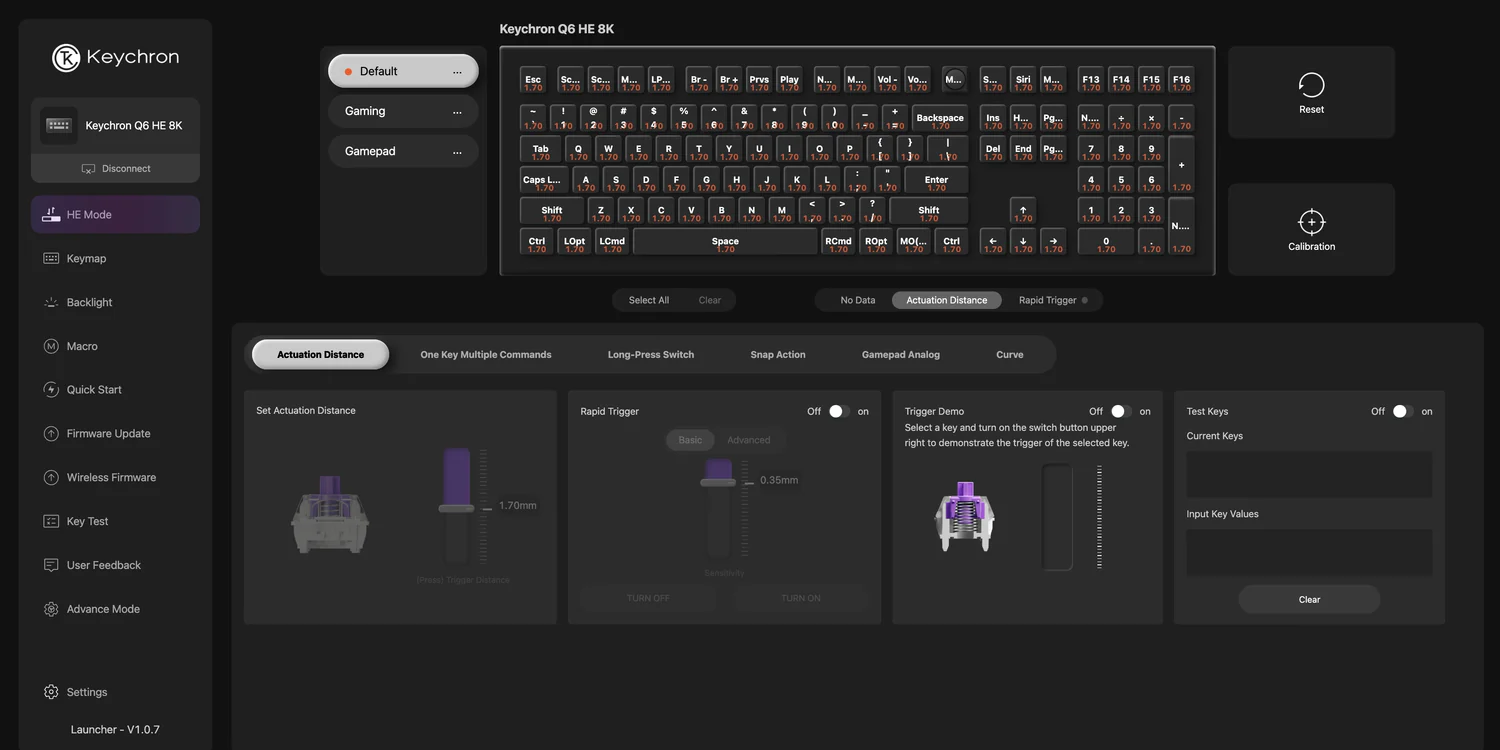1500x750 pixels.
Task: Open the Snap Action tab
Action: click(778, 354)
